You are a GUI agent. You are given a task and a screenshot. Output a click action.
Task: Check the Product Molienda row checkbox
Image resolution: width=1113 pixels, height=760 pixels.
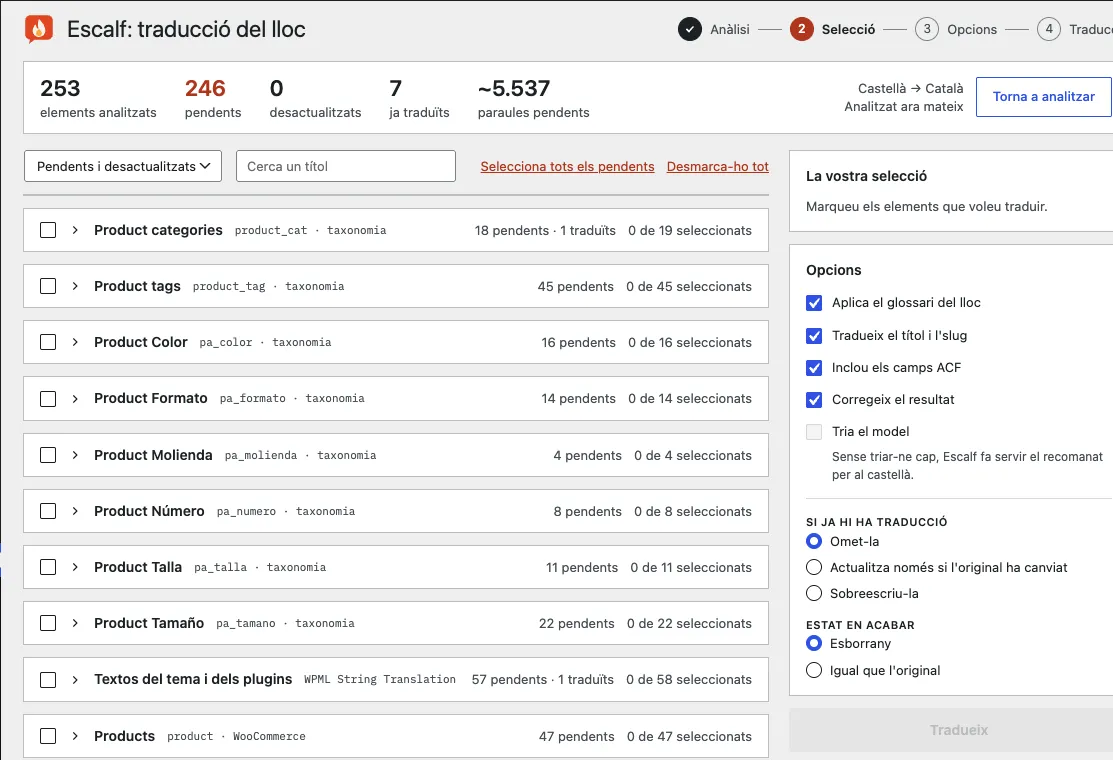[48, 455]
